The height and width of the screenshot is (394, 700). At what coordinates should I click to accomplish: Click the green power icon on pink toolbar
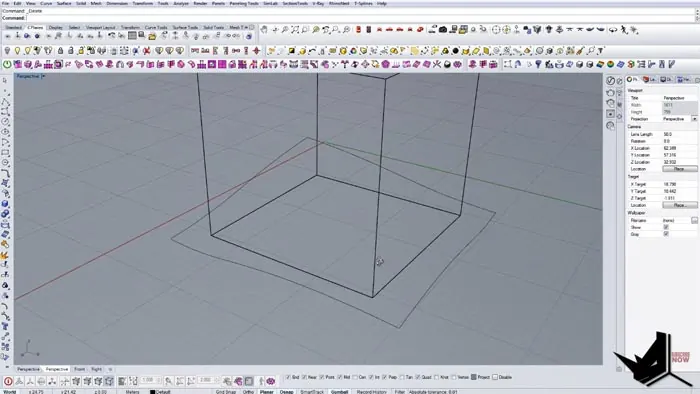tap(7, 64)
